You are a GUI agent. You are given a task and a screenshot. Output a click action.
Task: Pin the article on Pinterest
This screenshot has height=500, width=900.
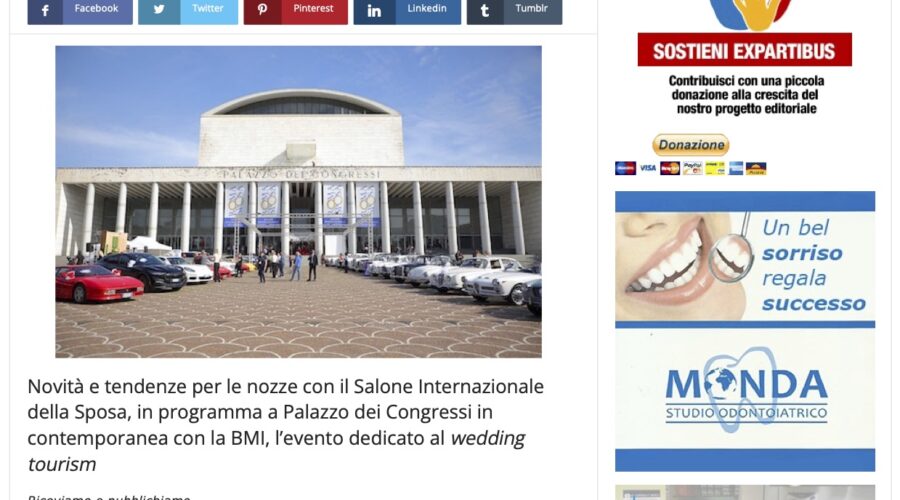(x=296, y=10)
